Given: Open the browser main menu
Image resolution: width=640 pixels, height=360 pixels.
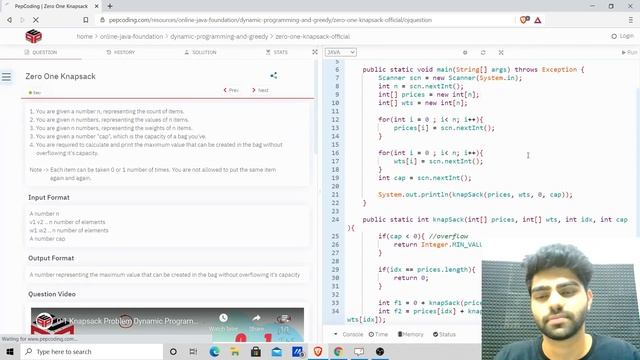Looking at the screenshot, I should pos(631,20).
